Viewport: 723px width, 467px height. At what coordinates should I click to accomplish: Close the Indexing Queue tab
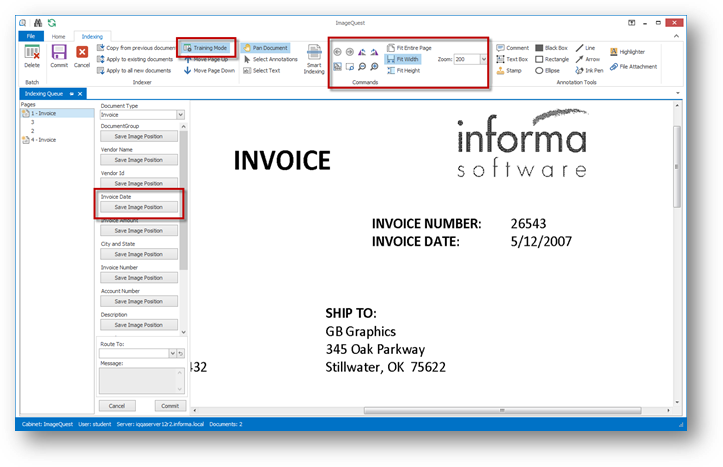(x=80, y=94)
